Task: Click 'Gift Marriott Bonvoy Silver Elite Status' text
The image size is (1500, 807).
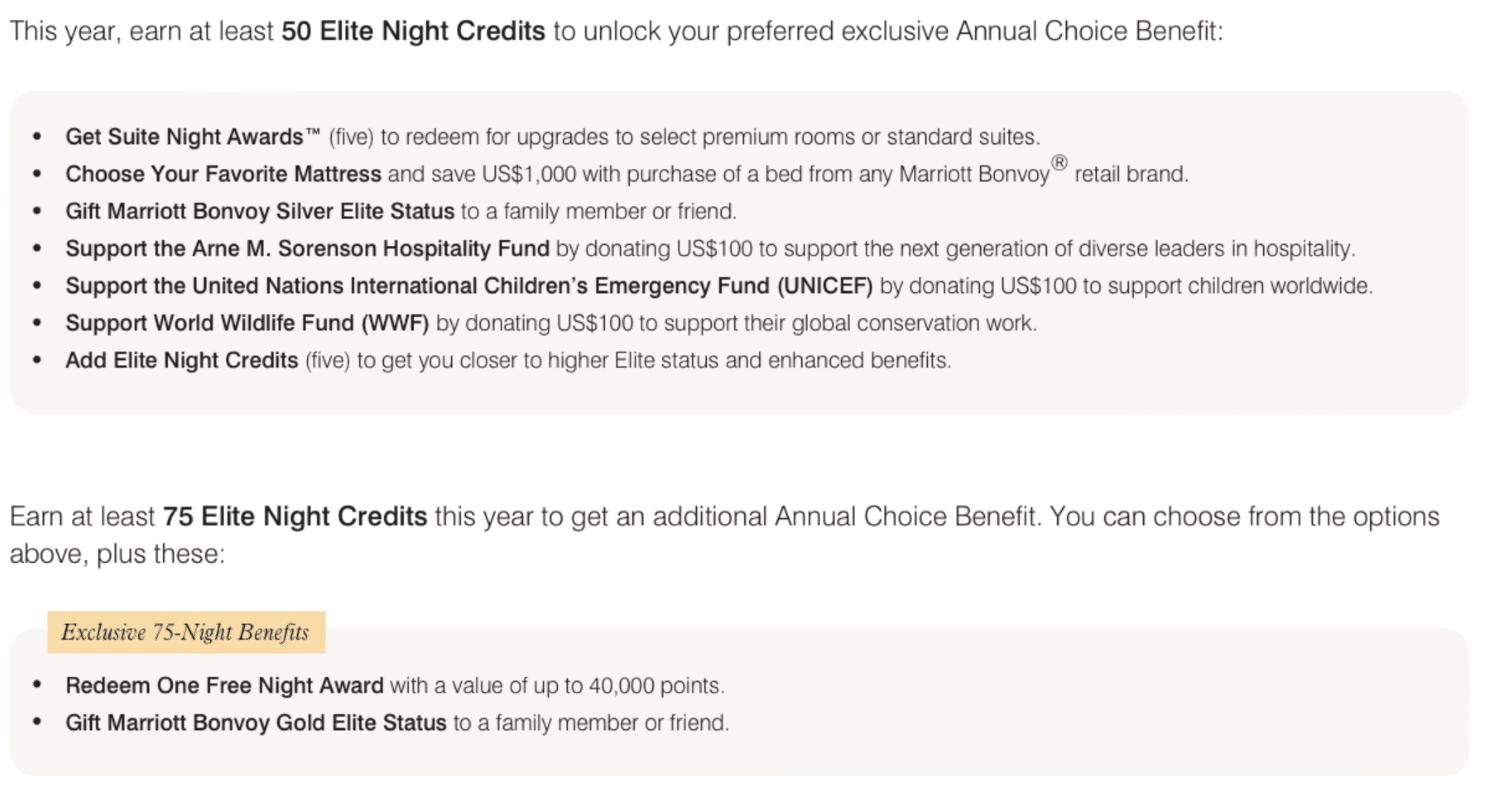Action: point(260,211)
